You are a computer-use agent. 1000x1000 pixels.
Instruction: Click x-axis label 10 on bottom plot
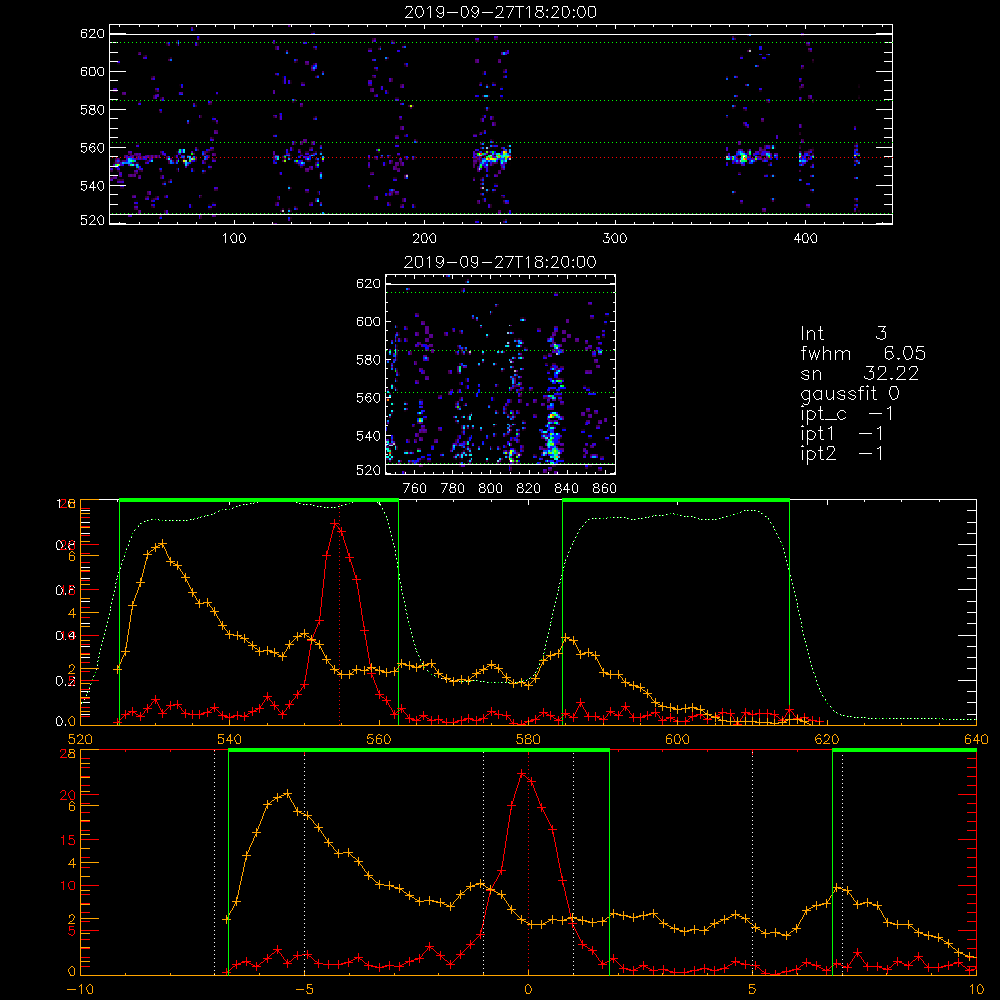[x=976, y=990]
